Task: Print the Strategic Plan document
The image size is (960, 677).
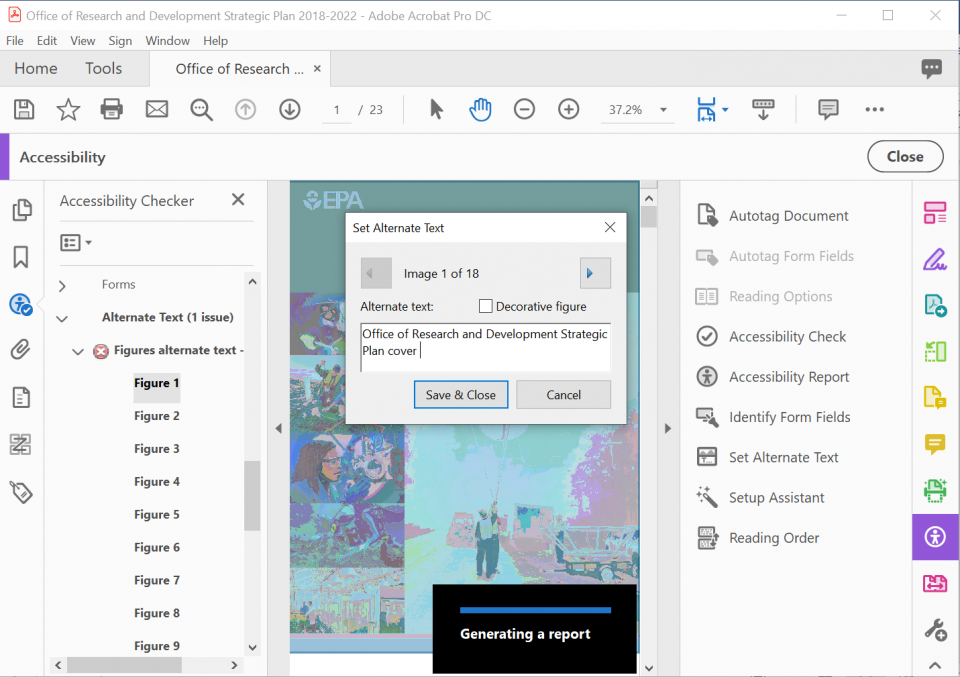Action: (111, 109)
